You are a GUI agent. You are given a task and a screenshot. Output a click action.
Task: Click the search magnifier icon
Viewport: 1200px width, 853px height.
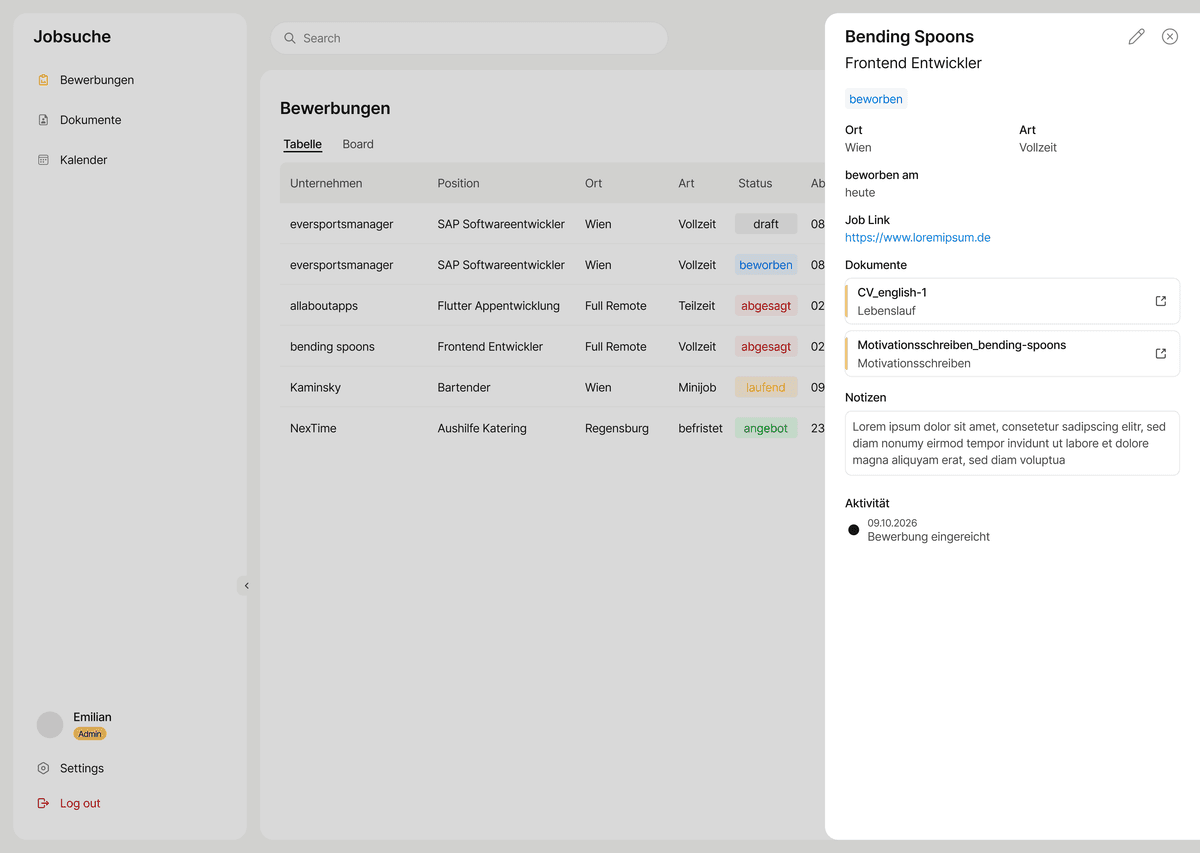290,38
